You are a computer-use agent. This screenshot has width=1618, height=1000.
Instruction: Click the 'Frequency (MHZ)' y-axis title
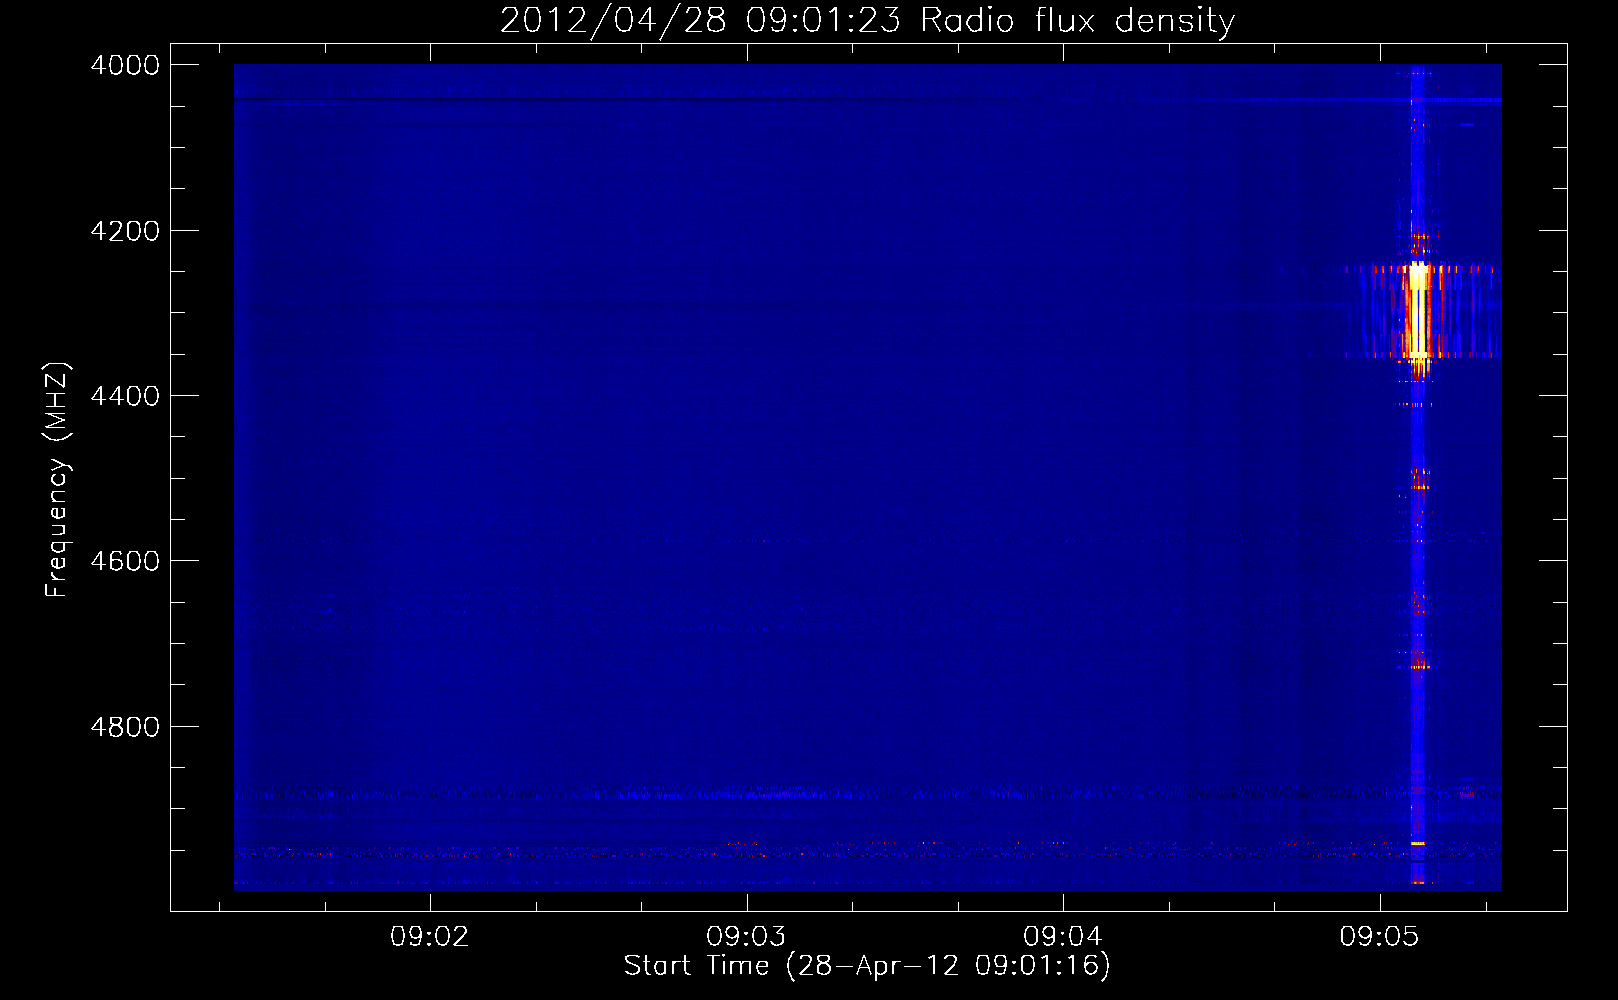click(x=57, y=480)
